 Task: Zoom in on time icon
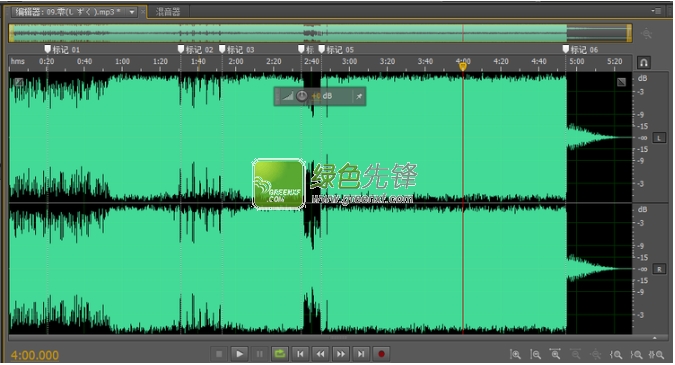[x=555, y=354]
